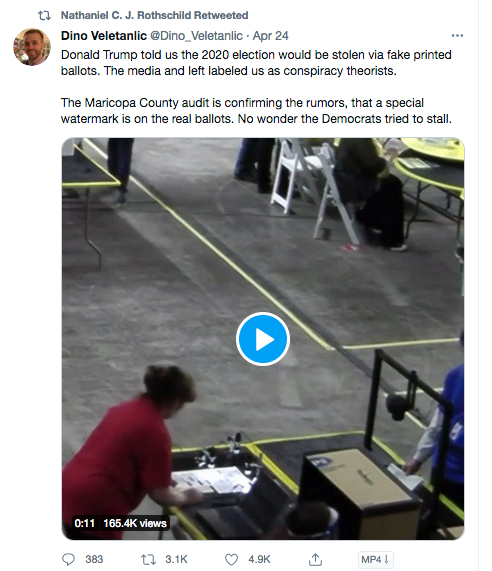Open the three-dot more options menu
The height and width of the screenshot is (571, 492).
[457, 36]
